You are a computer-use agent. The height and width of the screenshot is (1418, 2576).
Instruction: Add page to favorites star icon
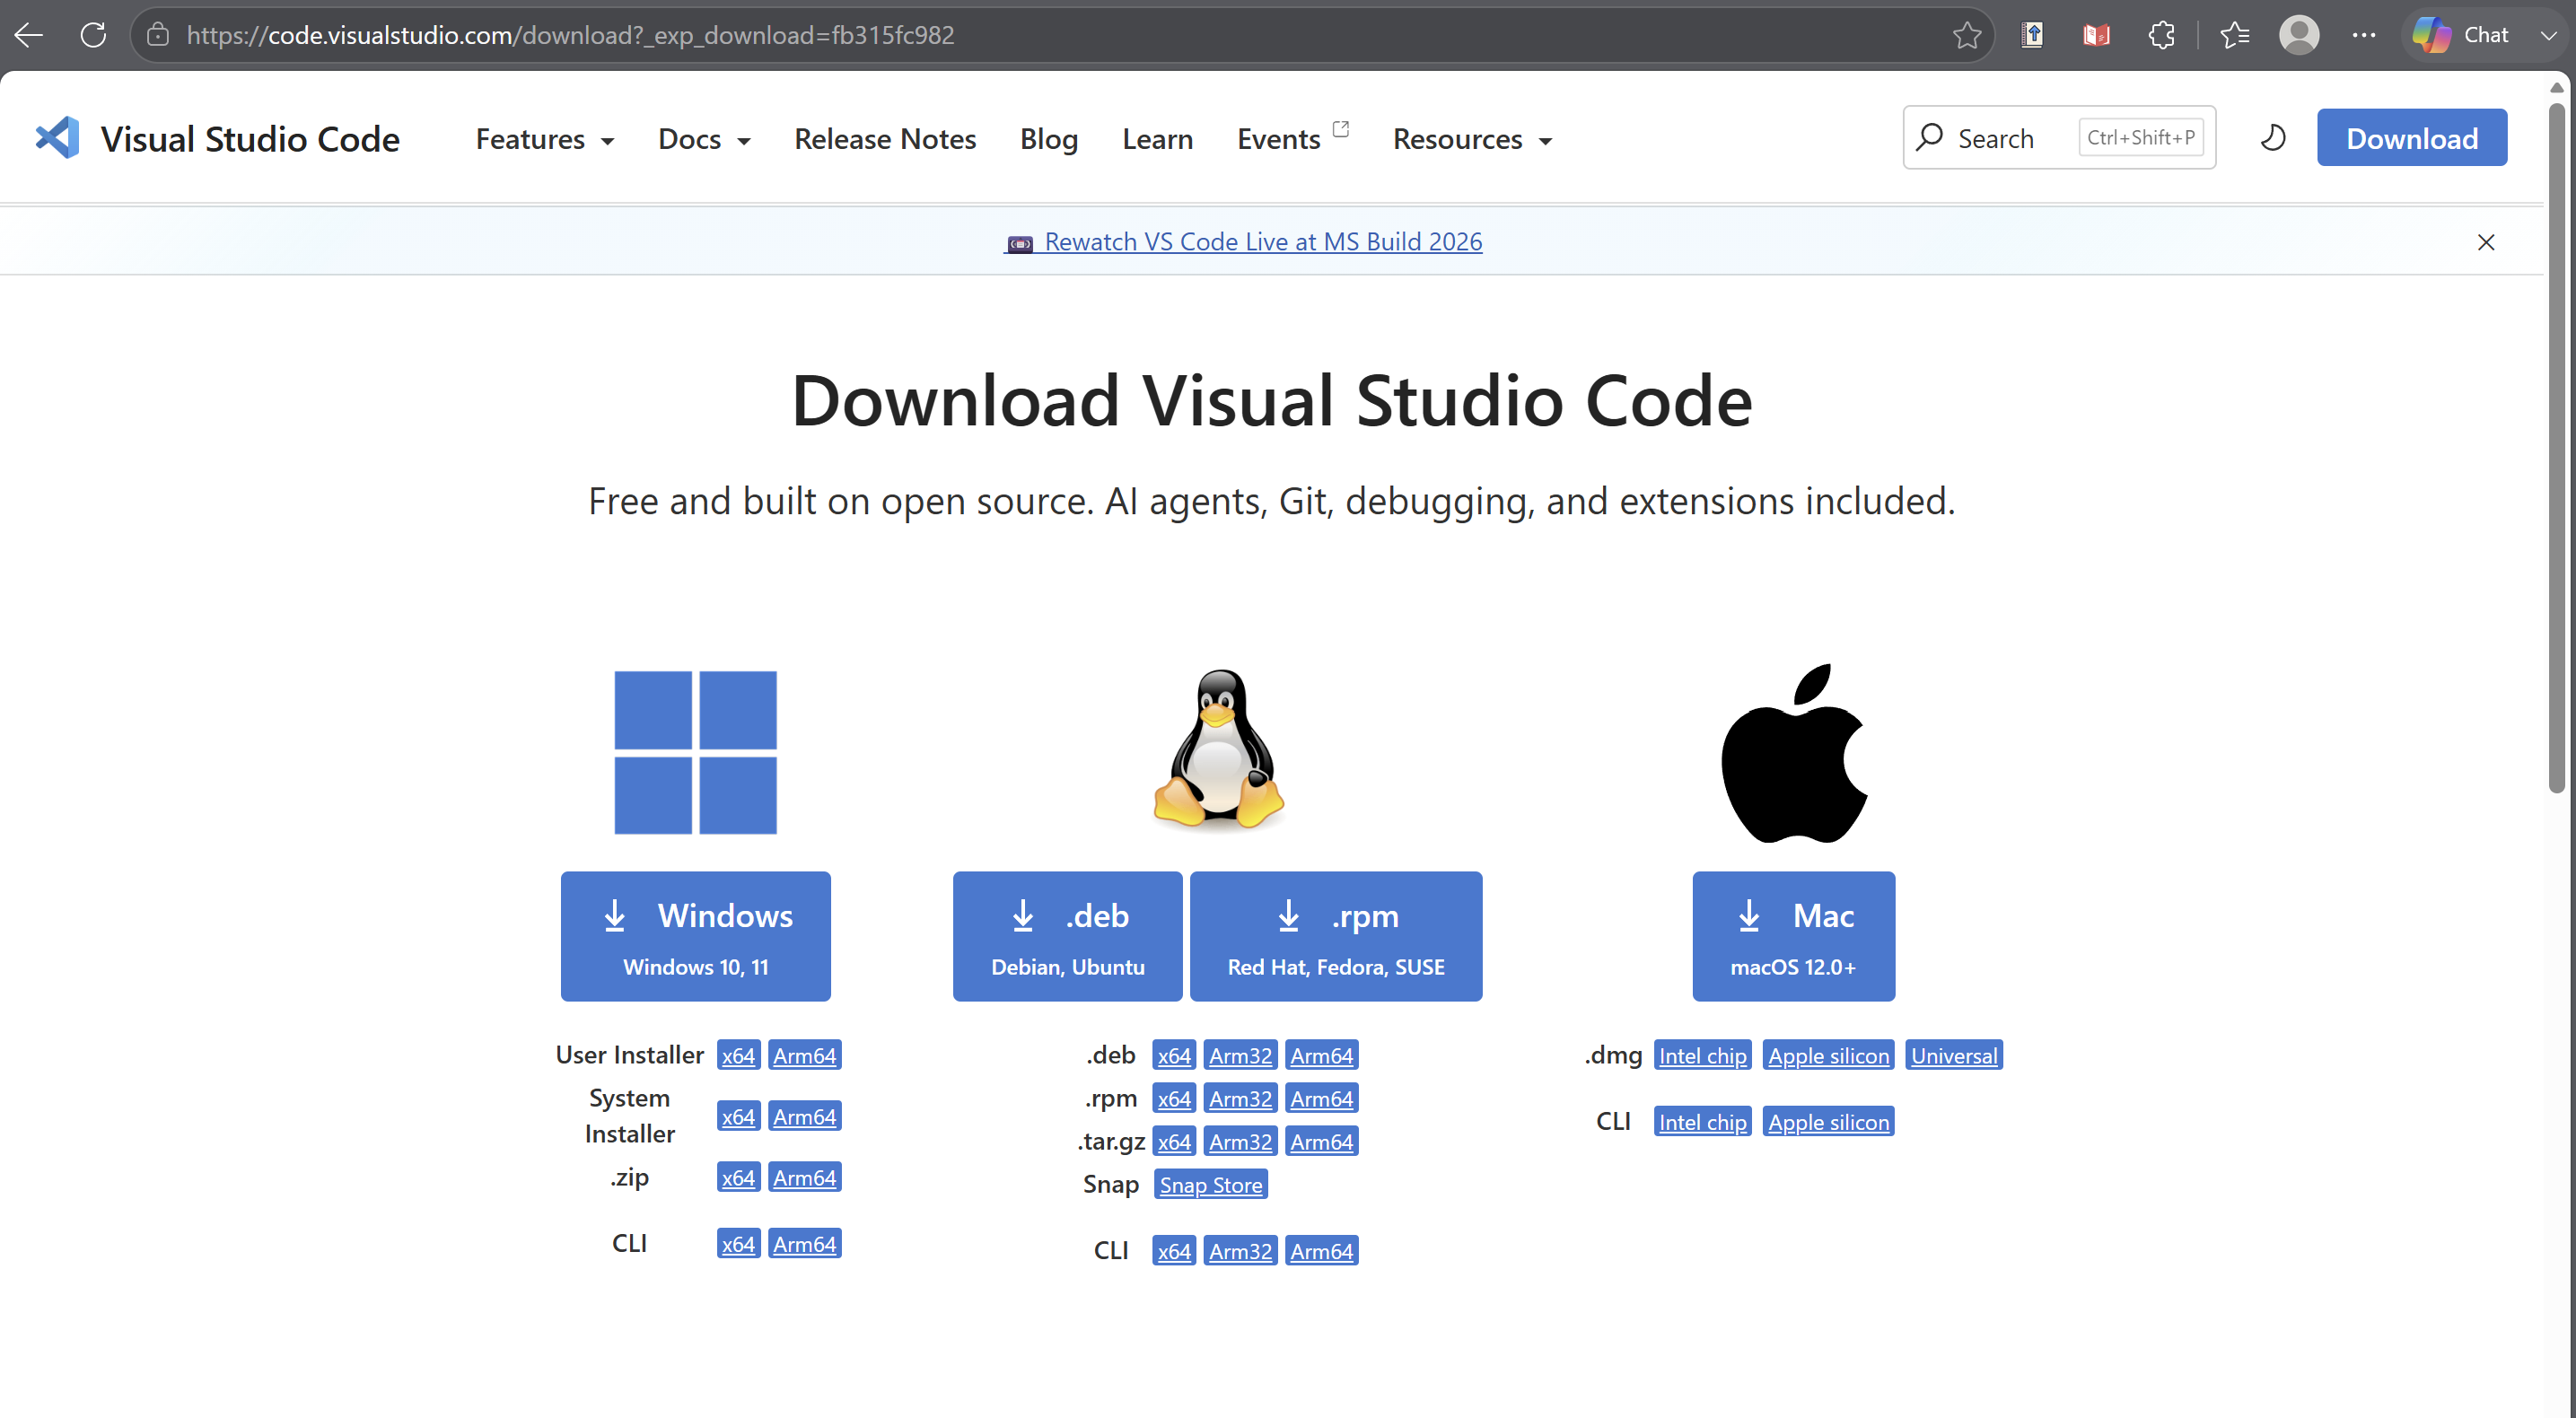pyautogui.click(x=1966, y=35)
